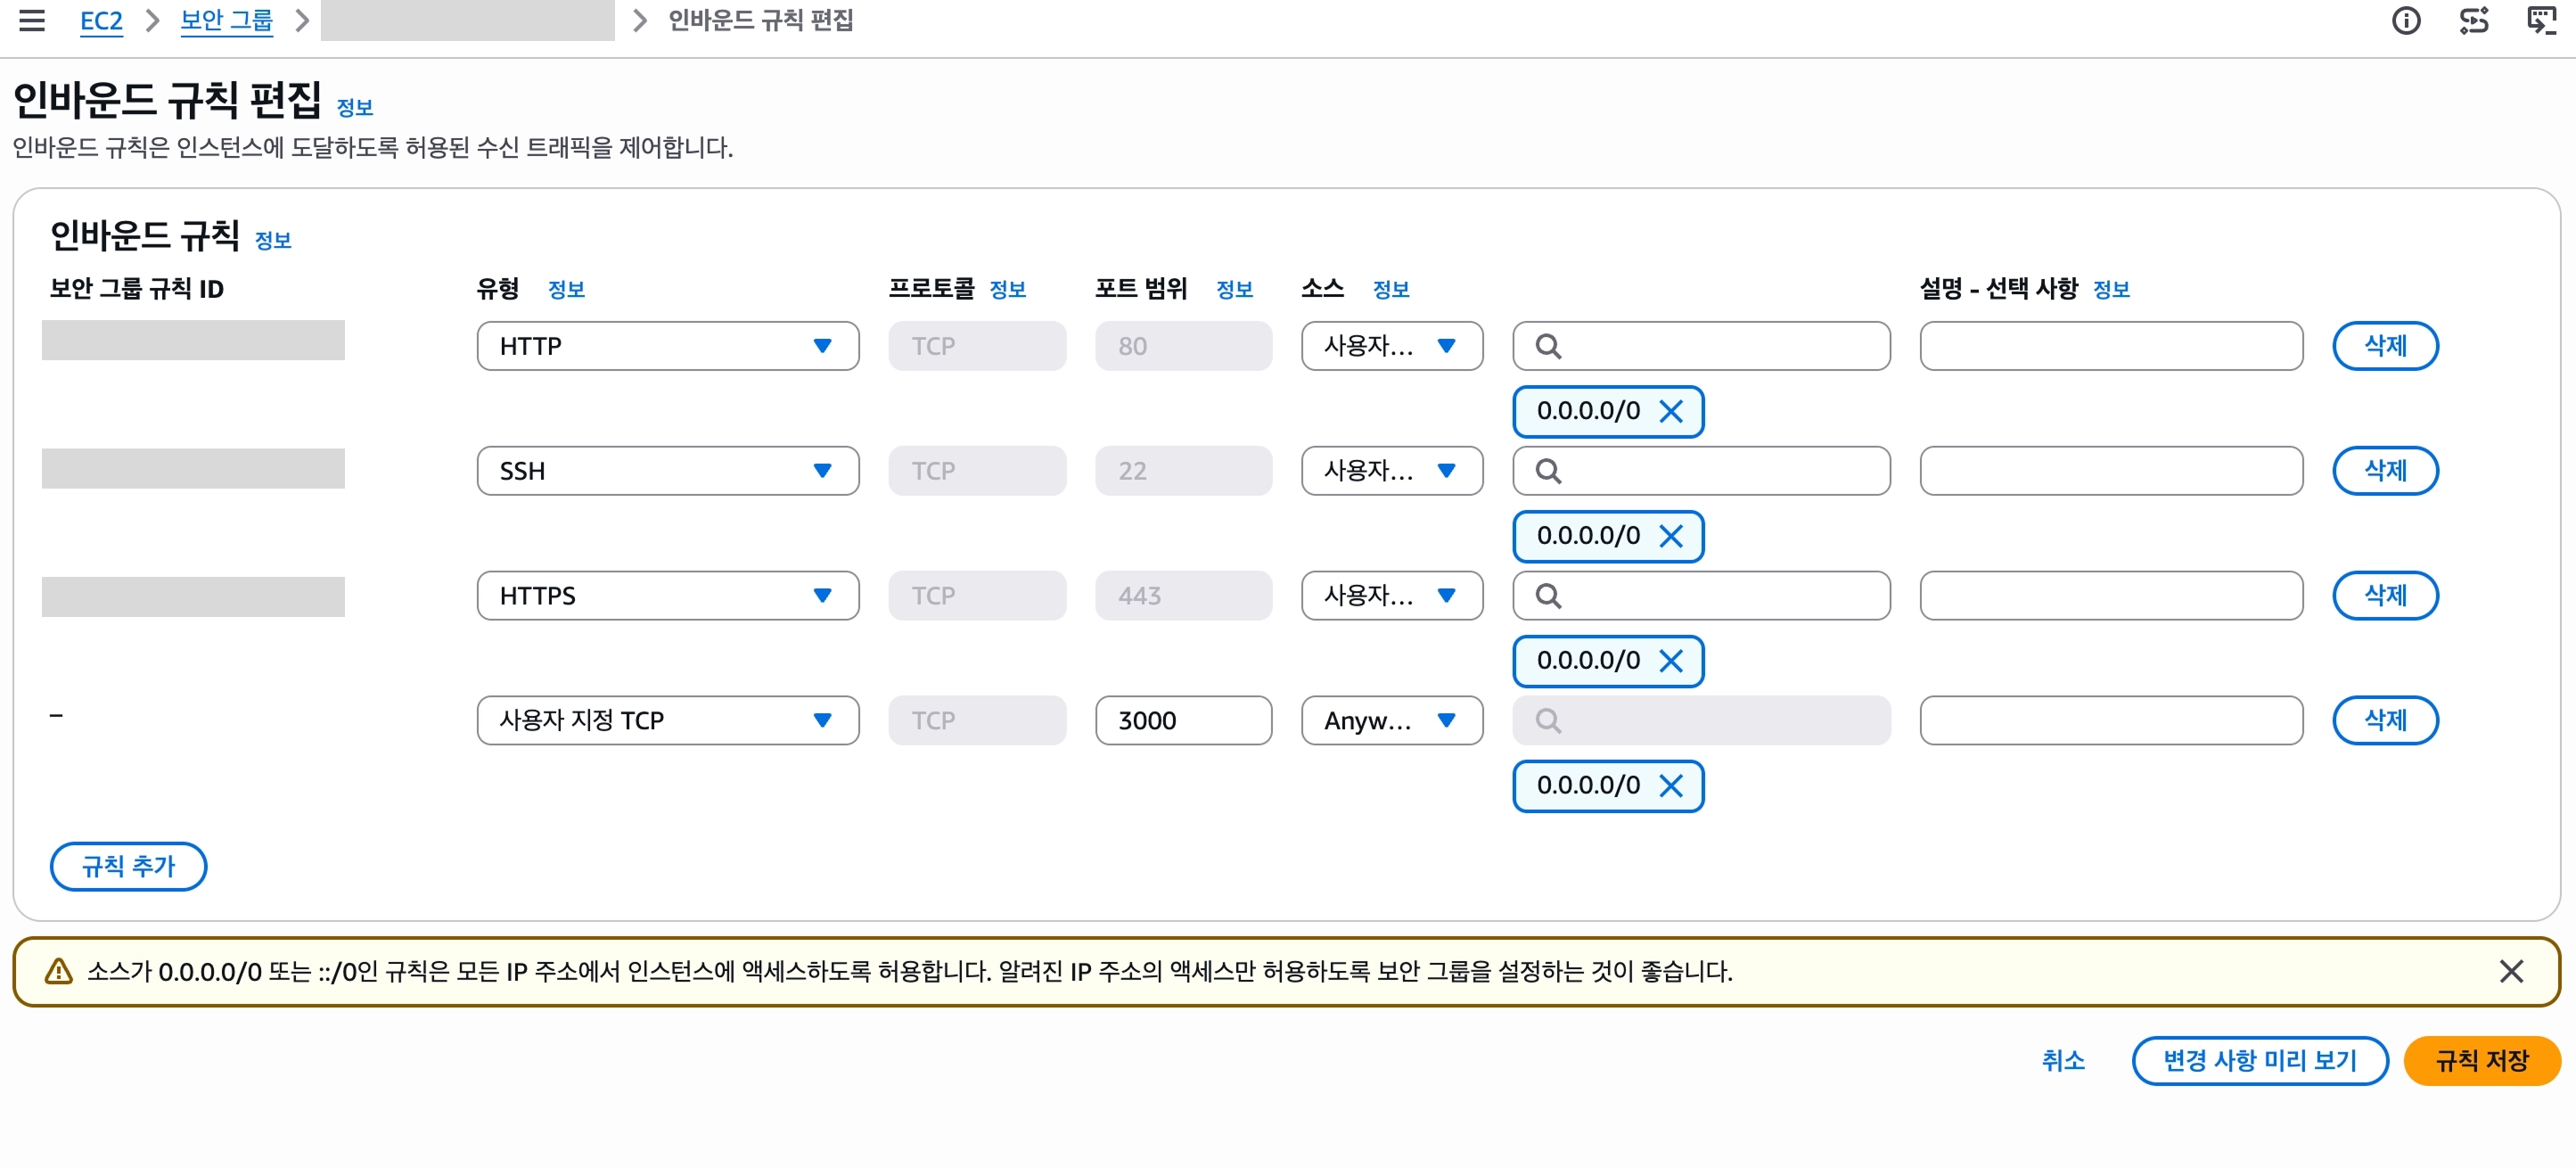Image resolution: width=2576 pixels, height=1168 pixels.
Task: Open the settings sync icon in top bar
Action: point(2474,20)
